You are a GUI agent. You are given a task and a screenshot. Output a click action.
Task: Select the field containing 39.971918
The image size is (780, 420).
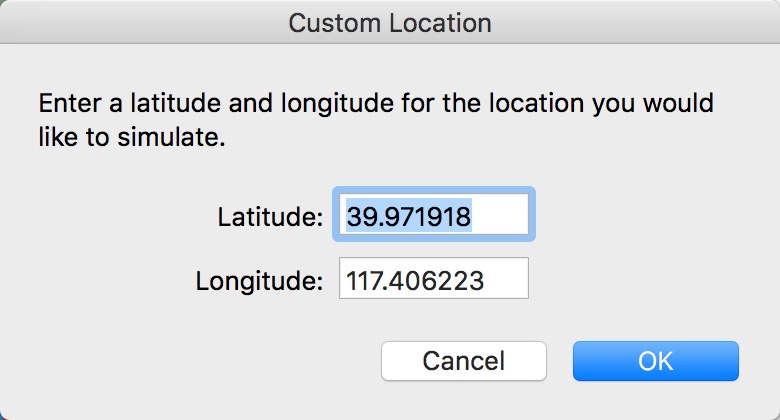click(x=433, y=216)
